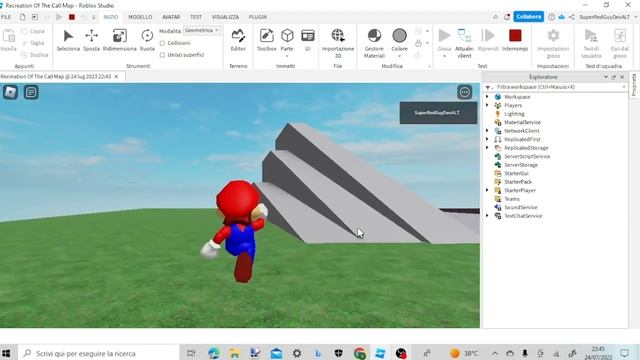640x360 pixels.
Task: Select StarterPack in the Esploratore
Action: [x=518, y=182]
